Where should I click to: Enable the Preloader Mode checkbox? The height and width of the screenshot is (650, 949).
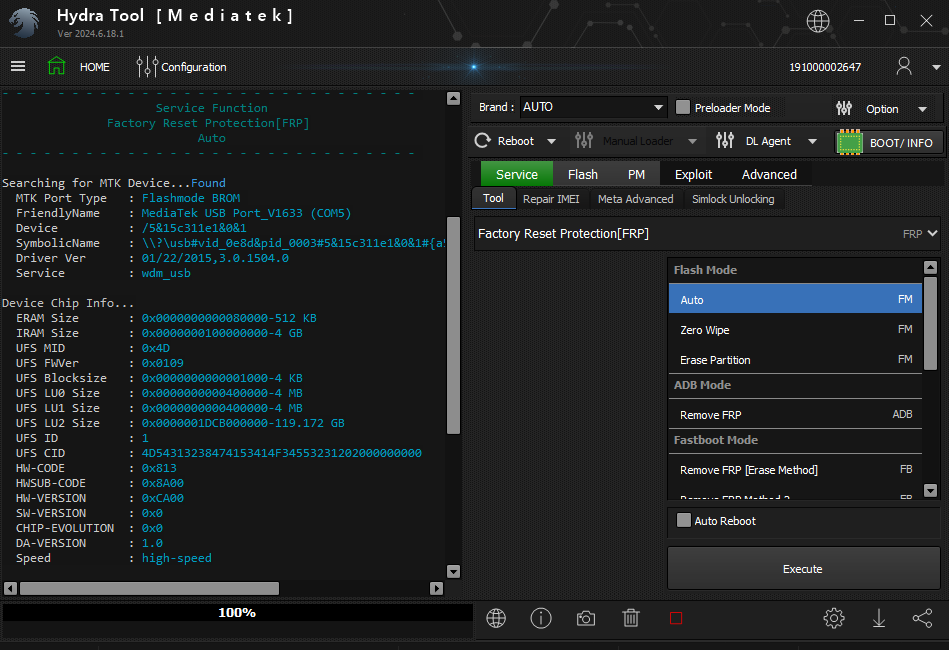pyautogui.click(x=683, y=107)
